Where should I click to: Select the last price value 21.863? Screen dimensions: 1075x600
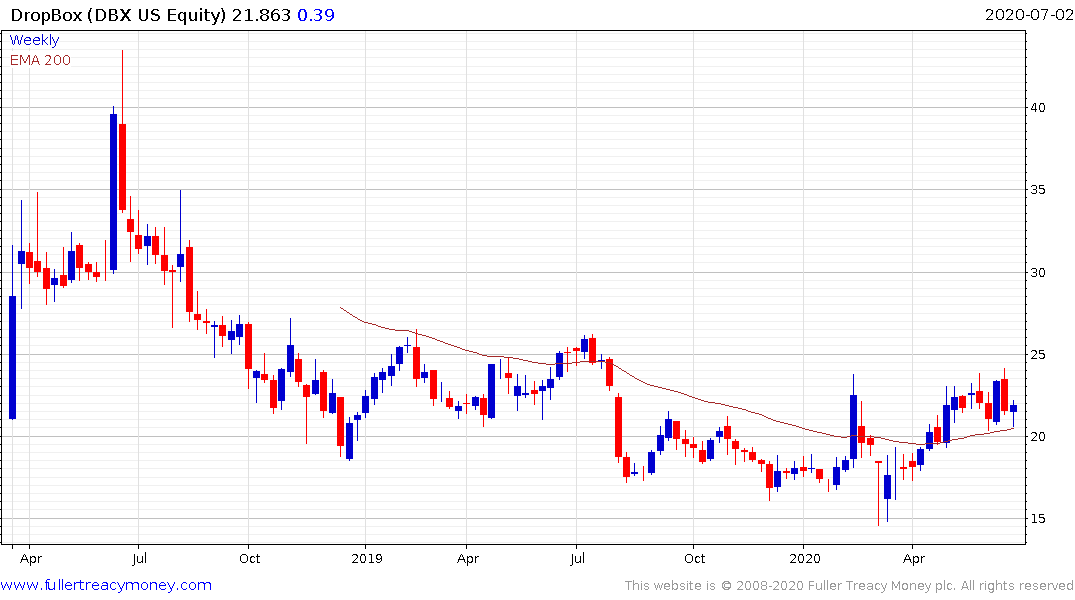(261, 14)
